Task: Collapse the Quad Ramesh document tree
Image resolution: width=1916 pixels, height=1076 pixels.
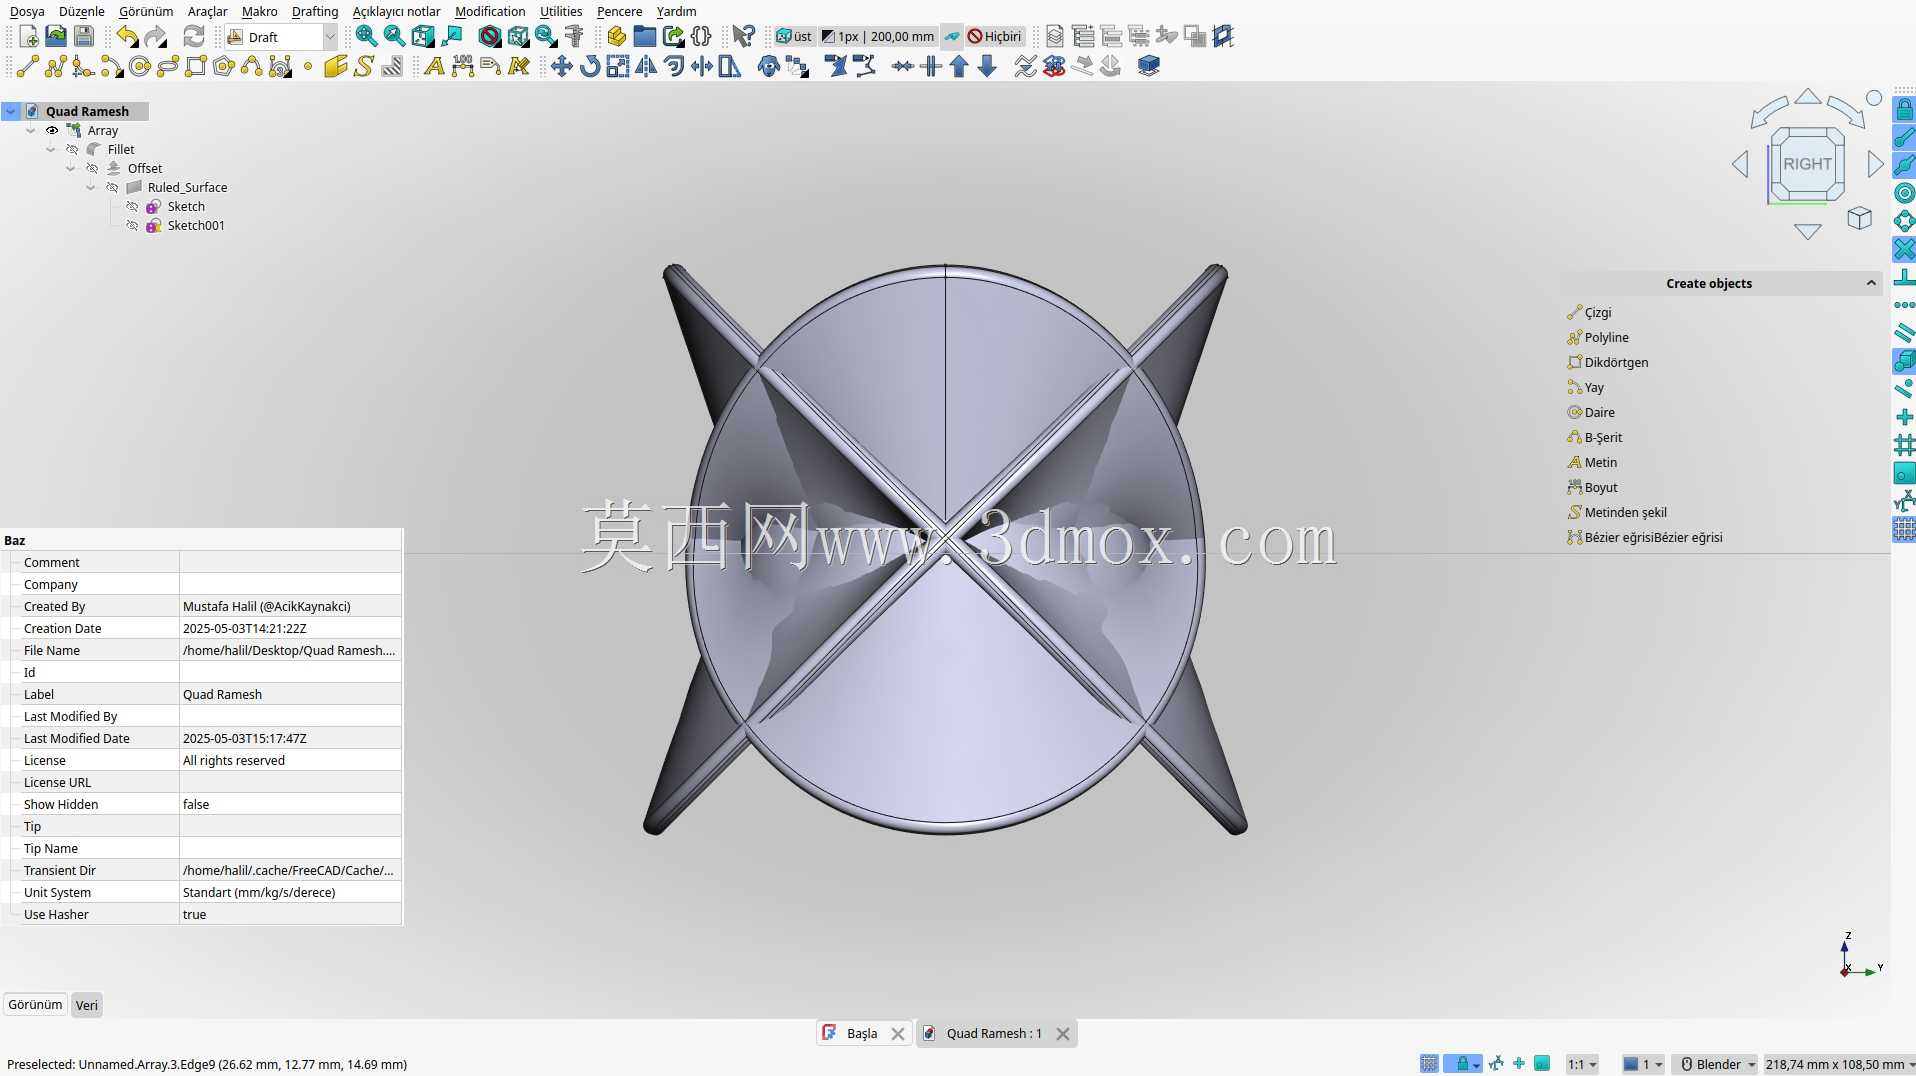Action: click(x=11, y=112)
